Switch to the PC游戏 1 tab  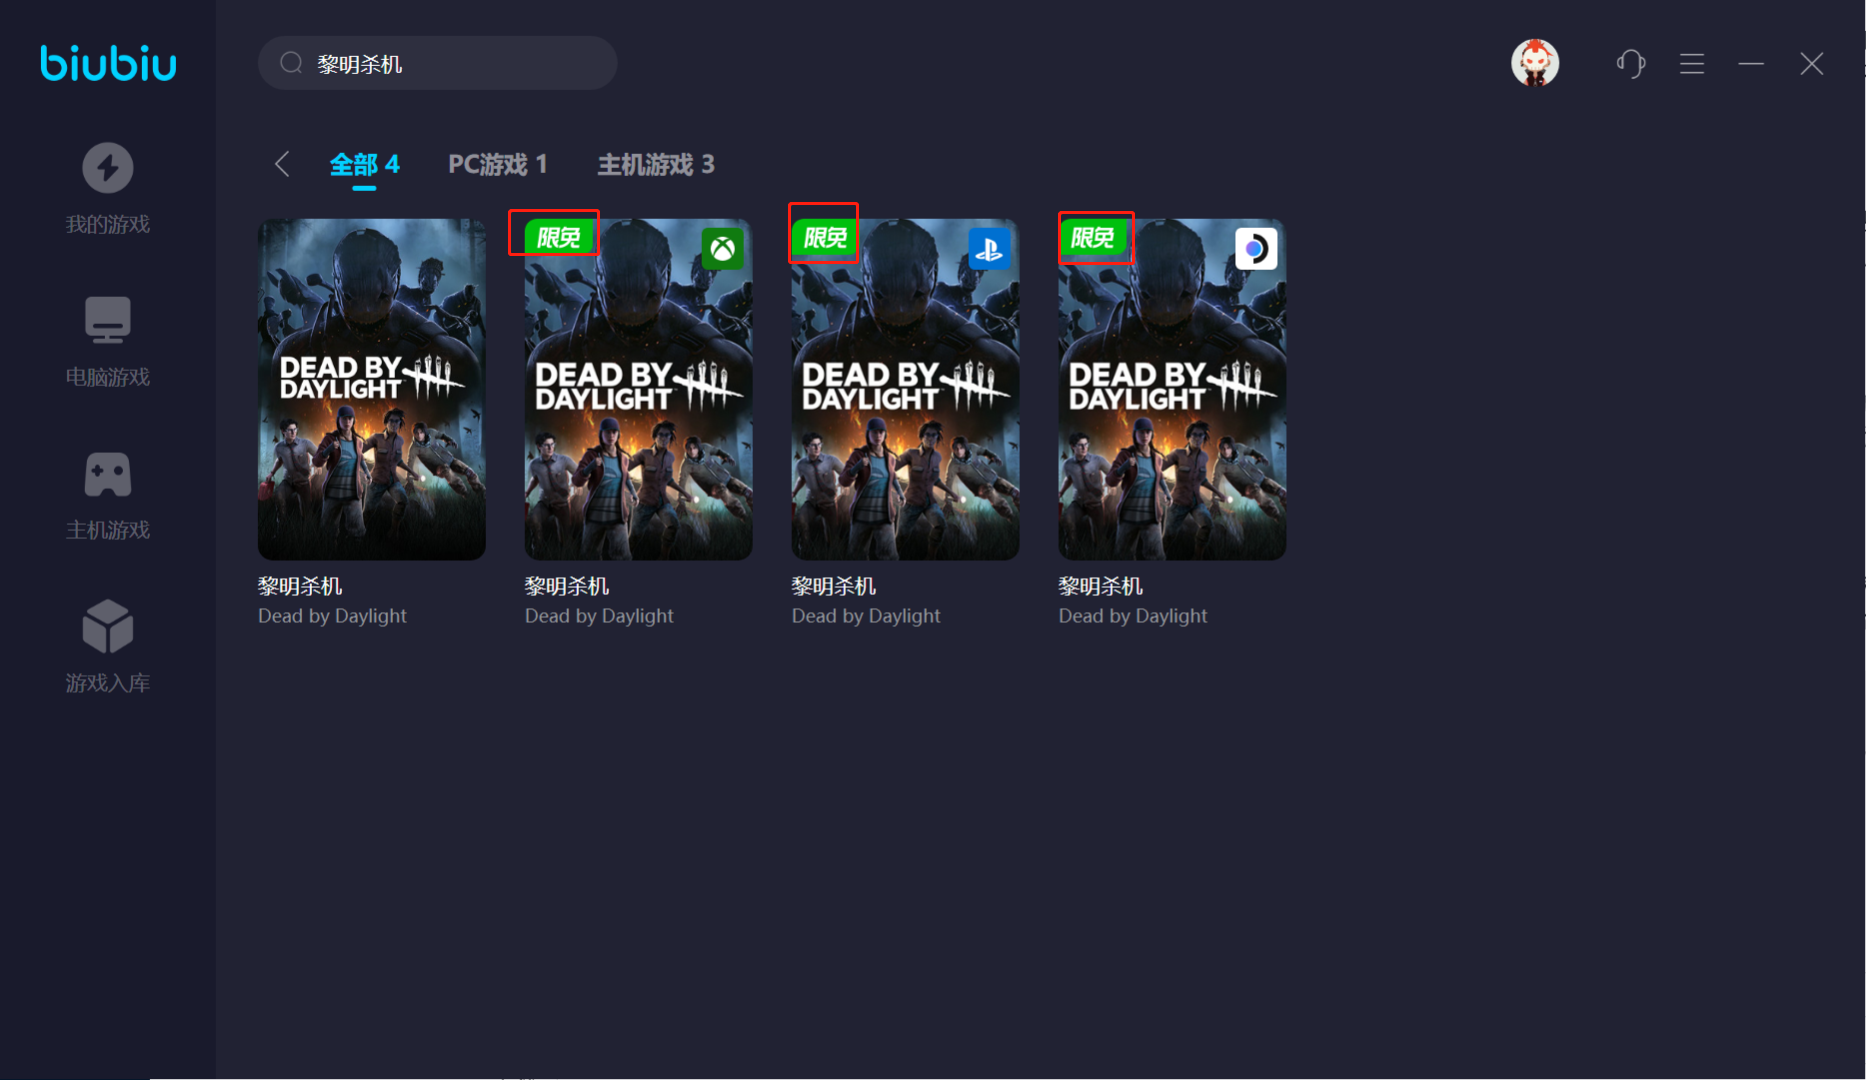497,164
